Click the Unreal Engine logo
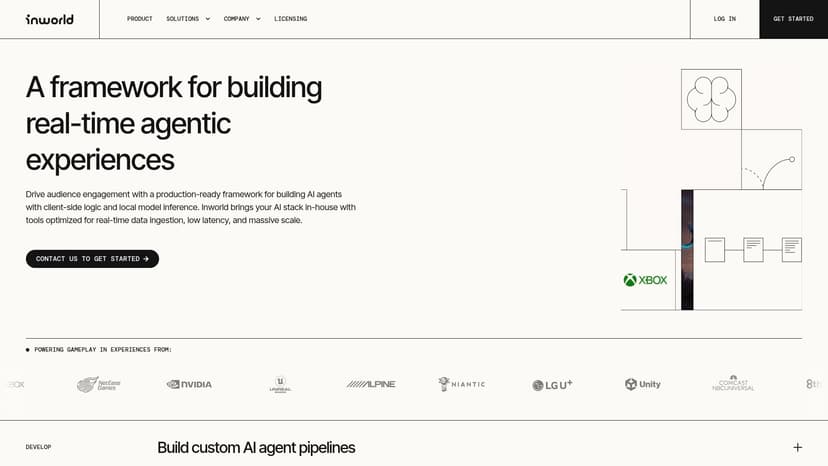Viewport: 828px width, 466px height. (280, 384)
